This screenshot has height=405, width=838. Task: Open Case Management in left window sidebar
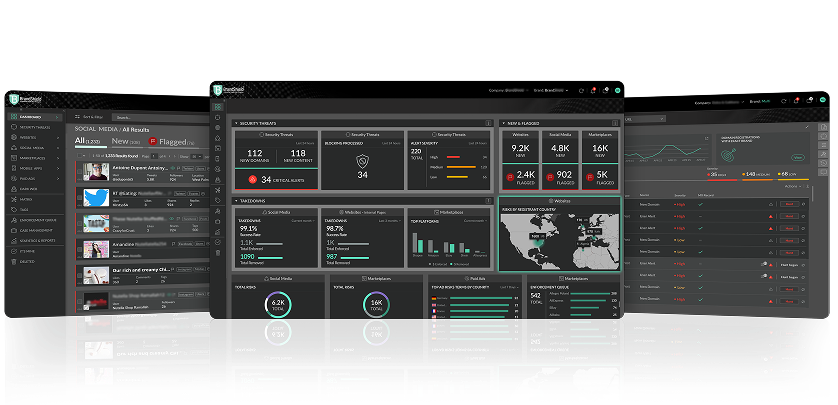[32, 230]
